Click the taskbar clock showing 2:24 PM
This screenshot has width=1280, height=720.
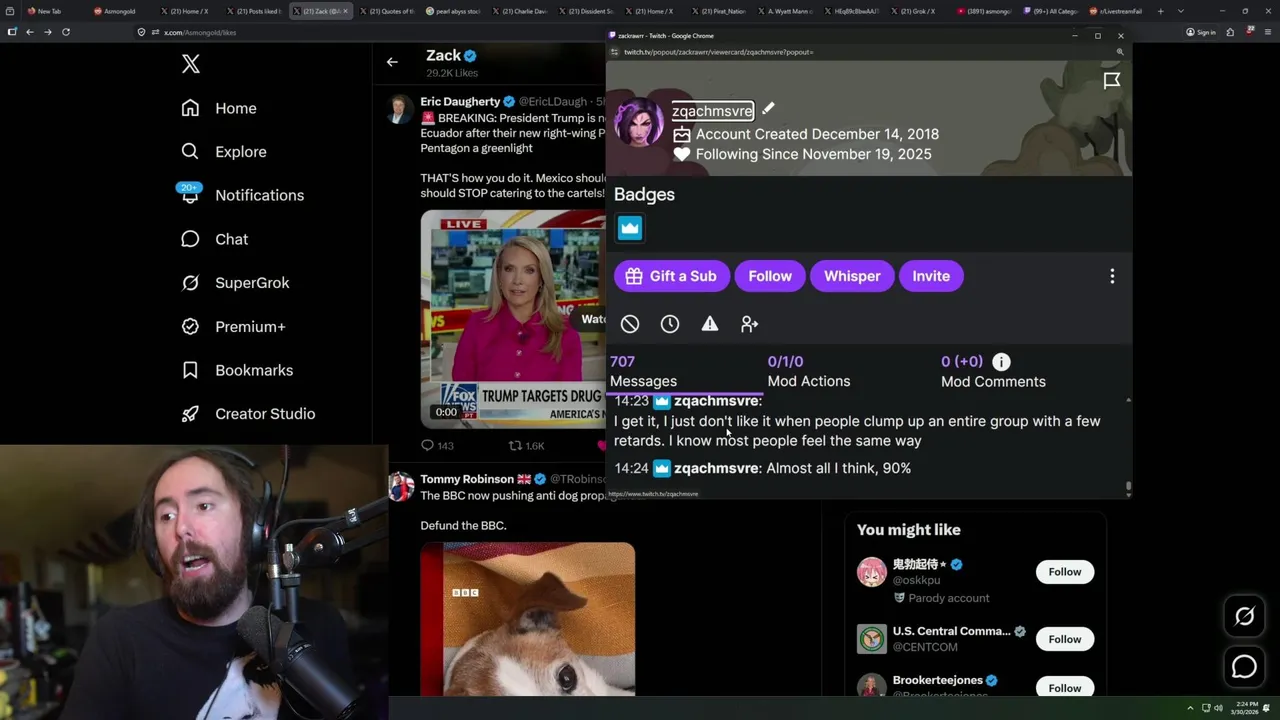point(1245,708)
